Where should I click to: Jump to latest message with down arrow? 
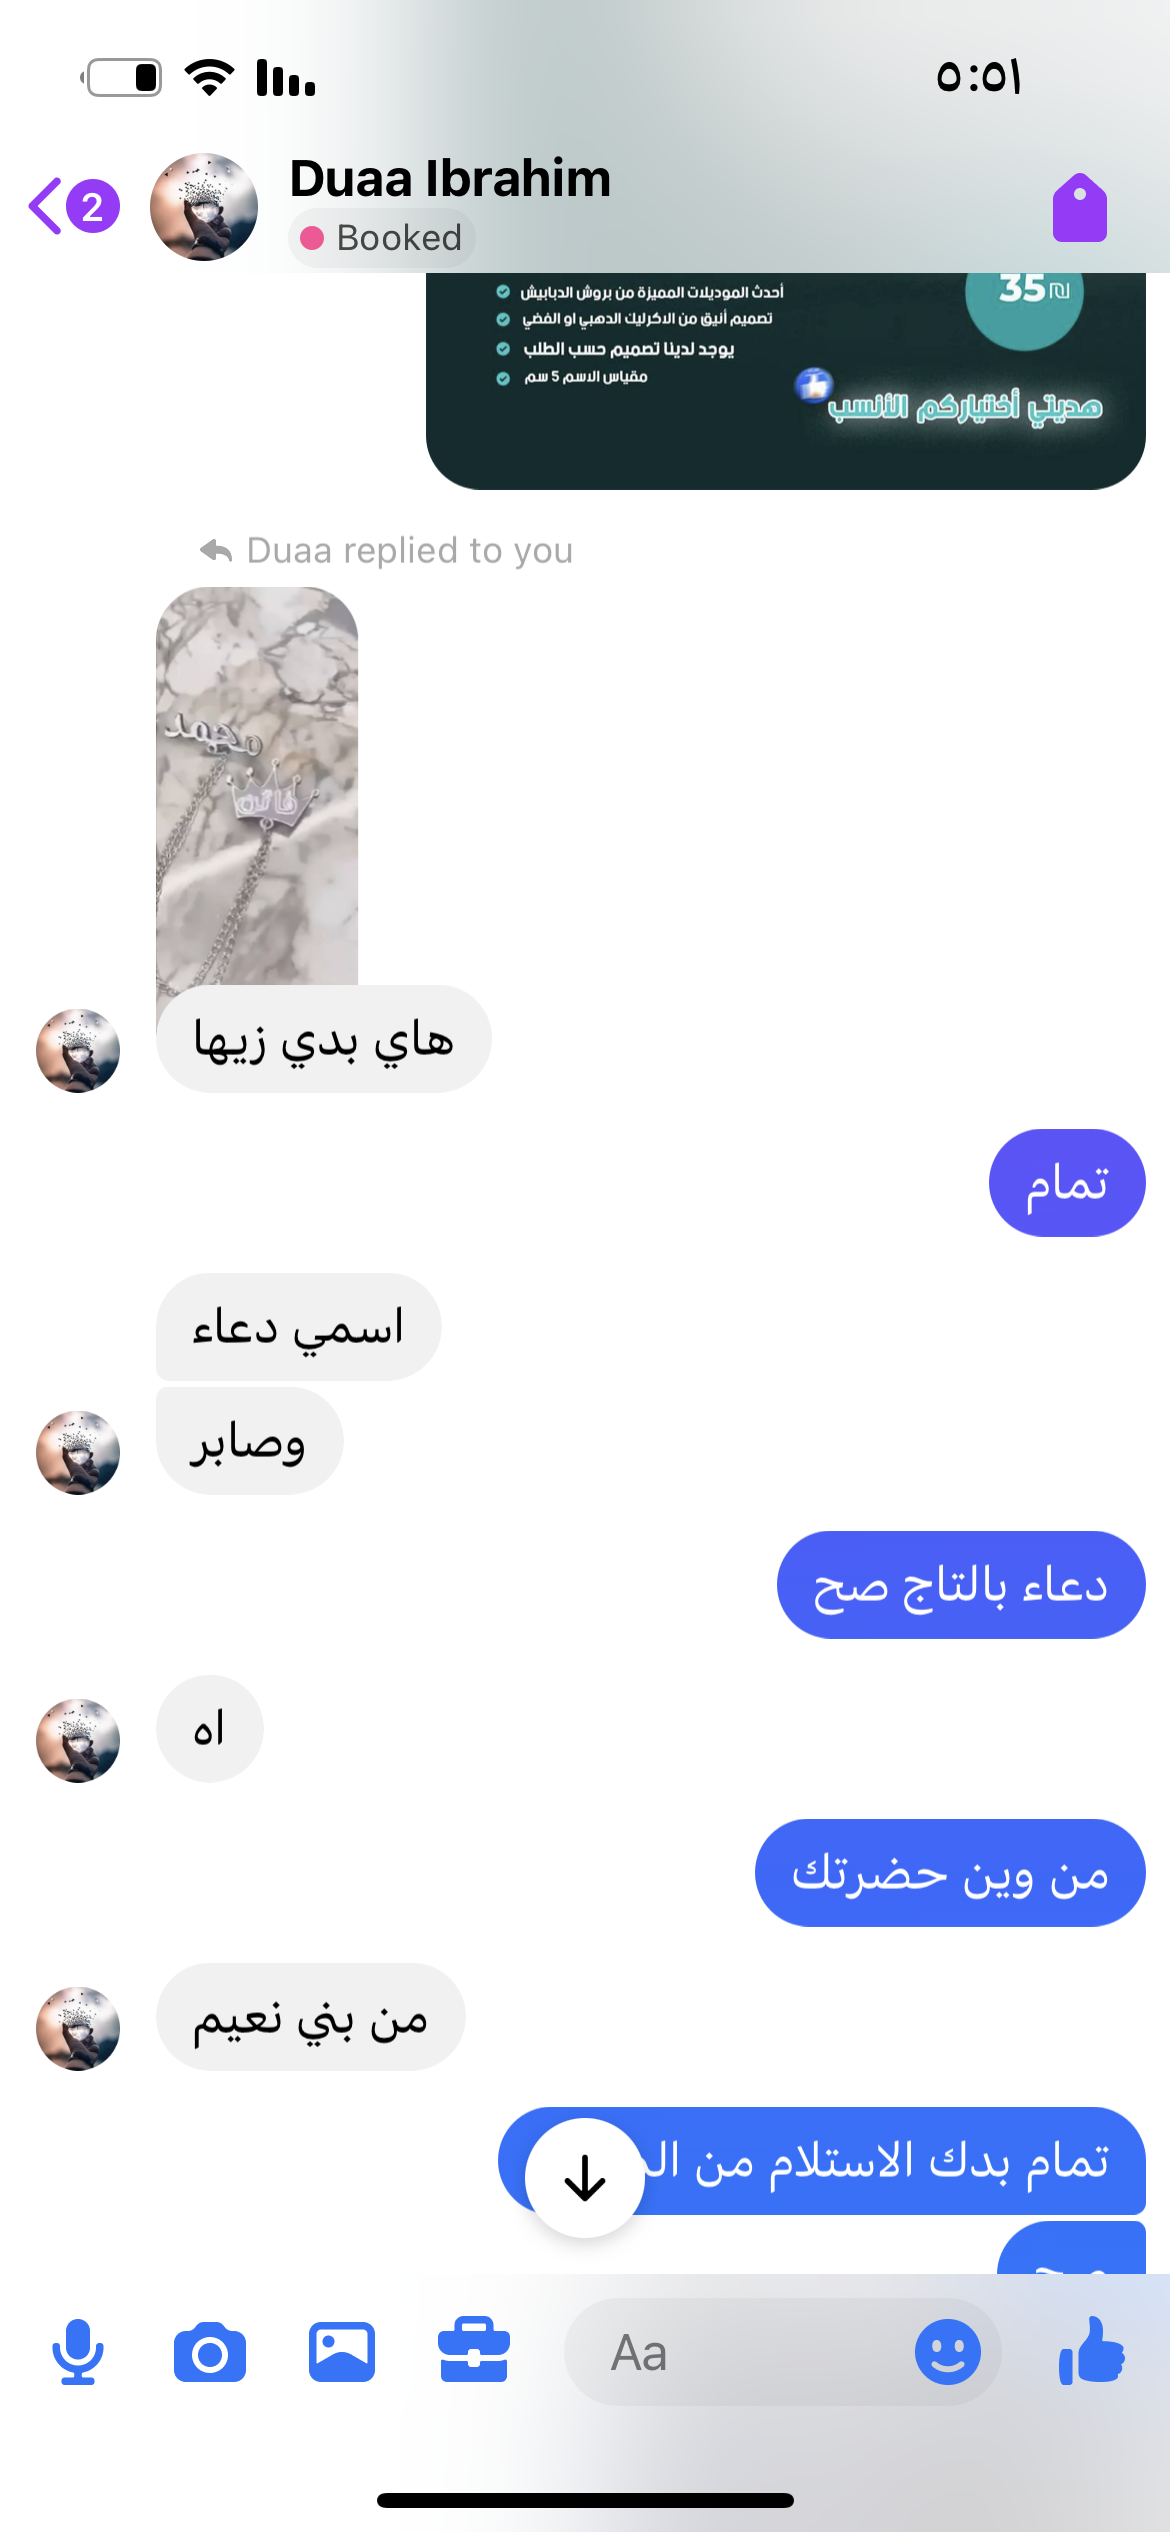(x=585, y=2178)
